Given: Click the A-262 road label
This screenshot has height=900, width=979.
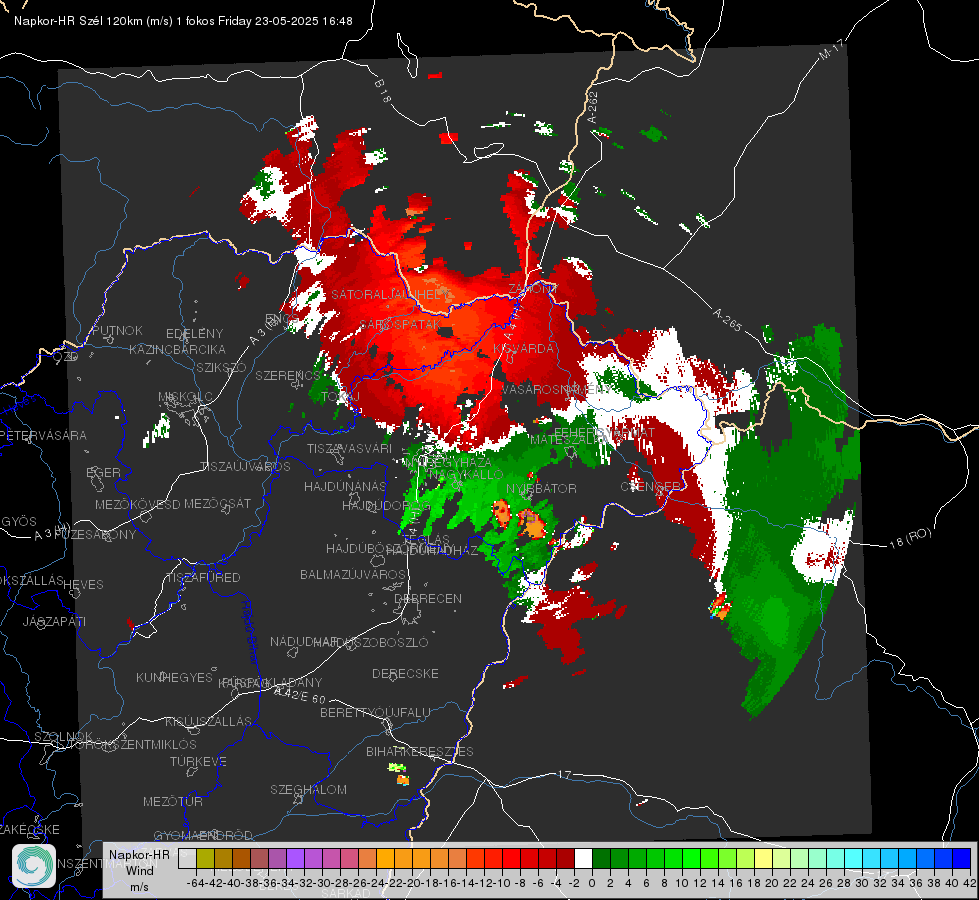Looking at the screenshot, I should (593, 107).
